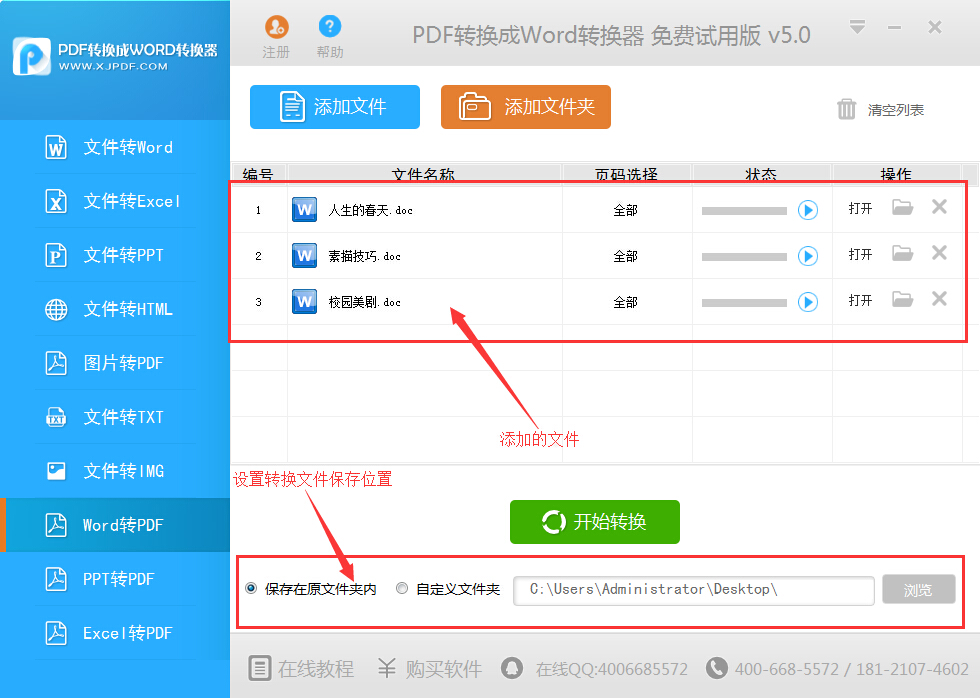Click the 文件转IMG picture icon

(56, 471)
